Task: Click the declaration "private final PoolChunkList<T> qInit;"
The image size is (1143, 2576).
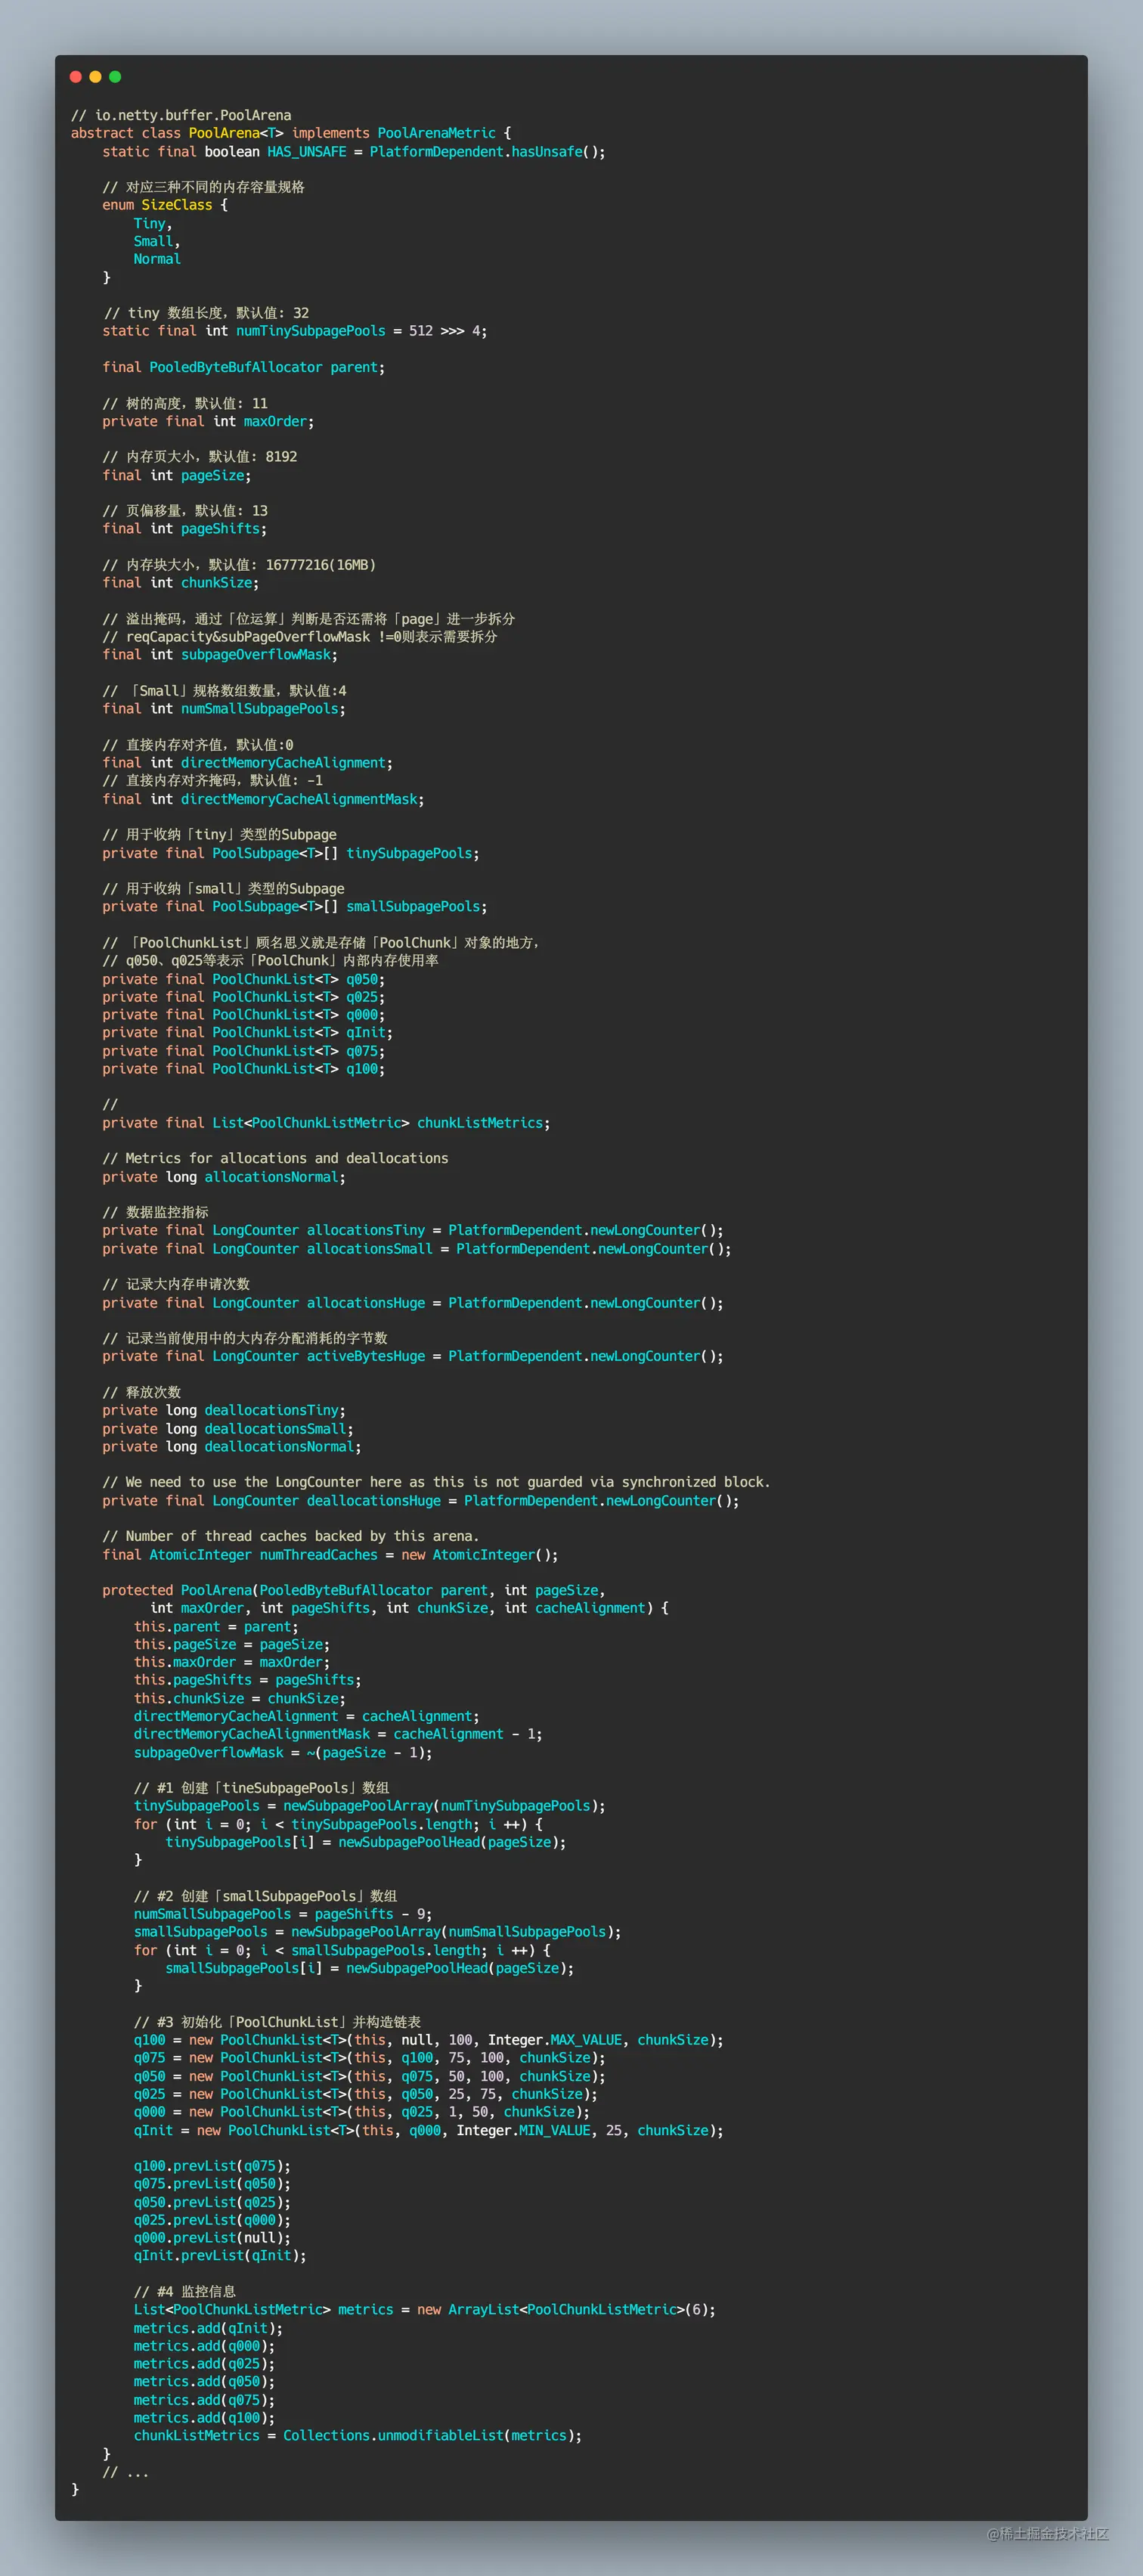Action: click(248, 1033)
